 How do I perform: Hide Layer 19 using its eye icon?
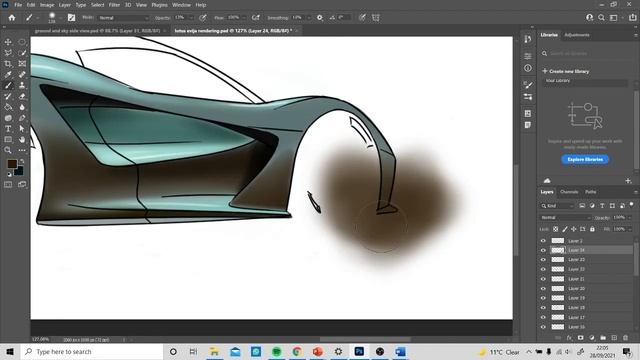click(543, 298)
